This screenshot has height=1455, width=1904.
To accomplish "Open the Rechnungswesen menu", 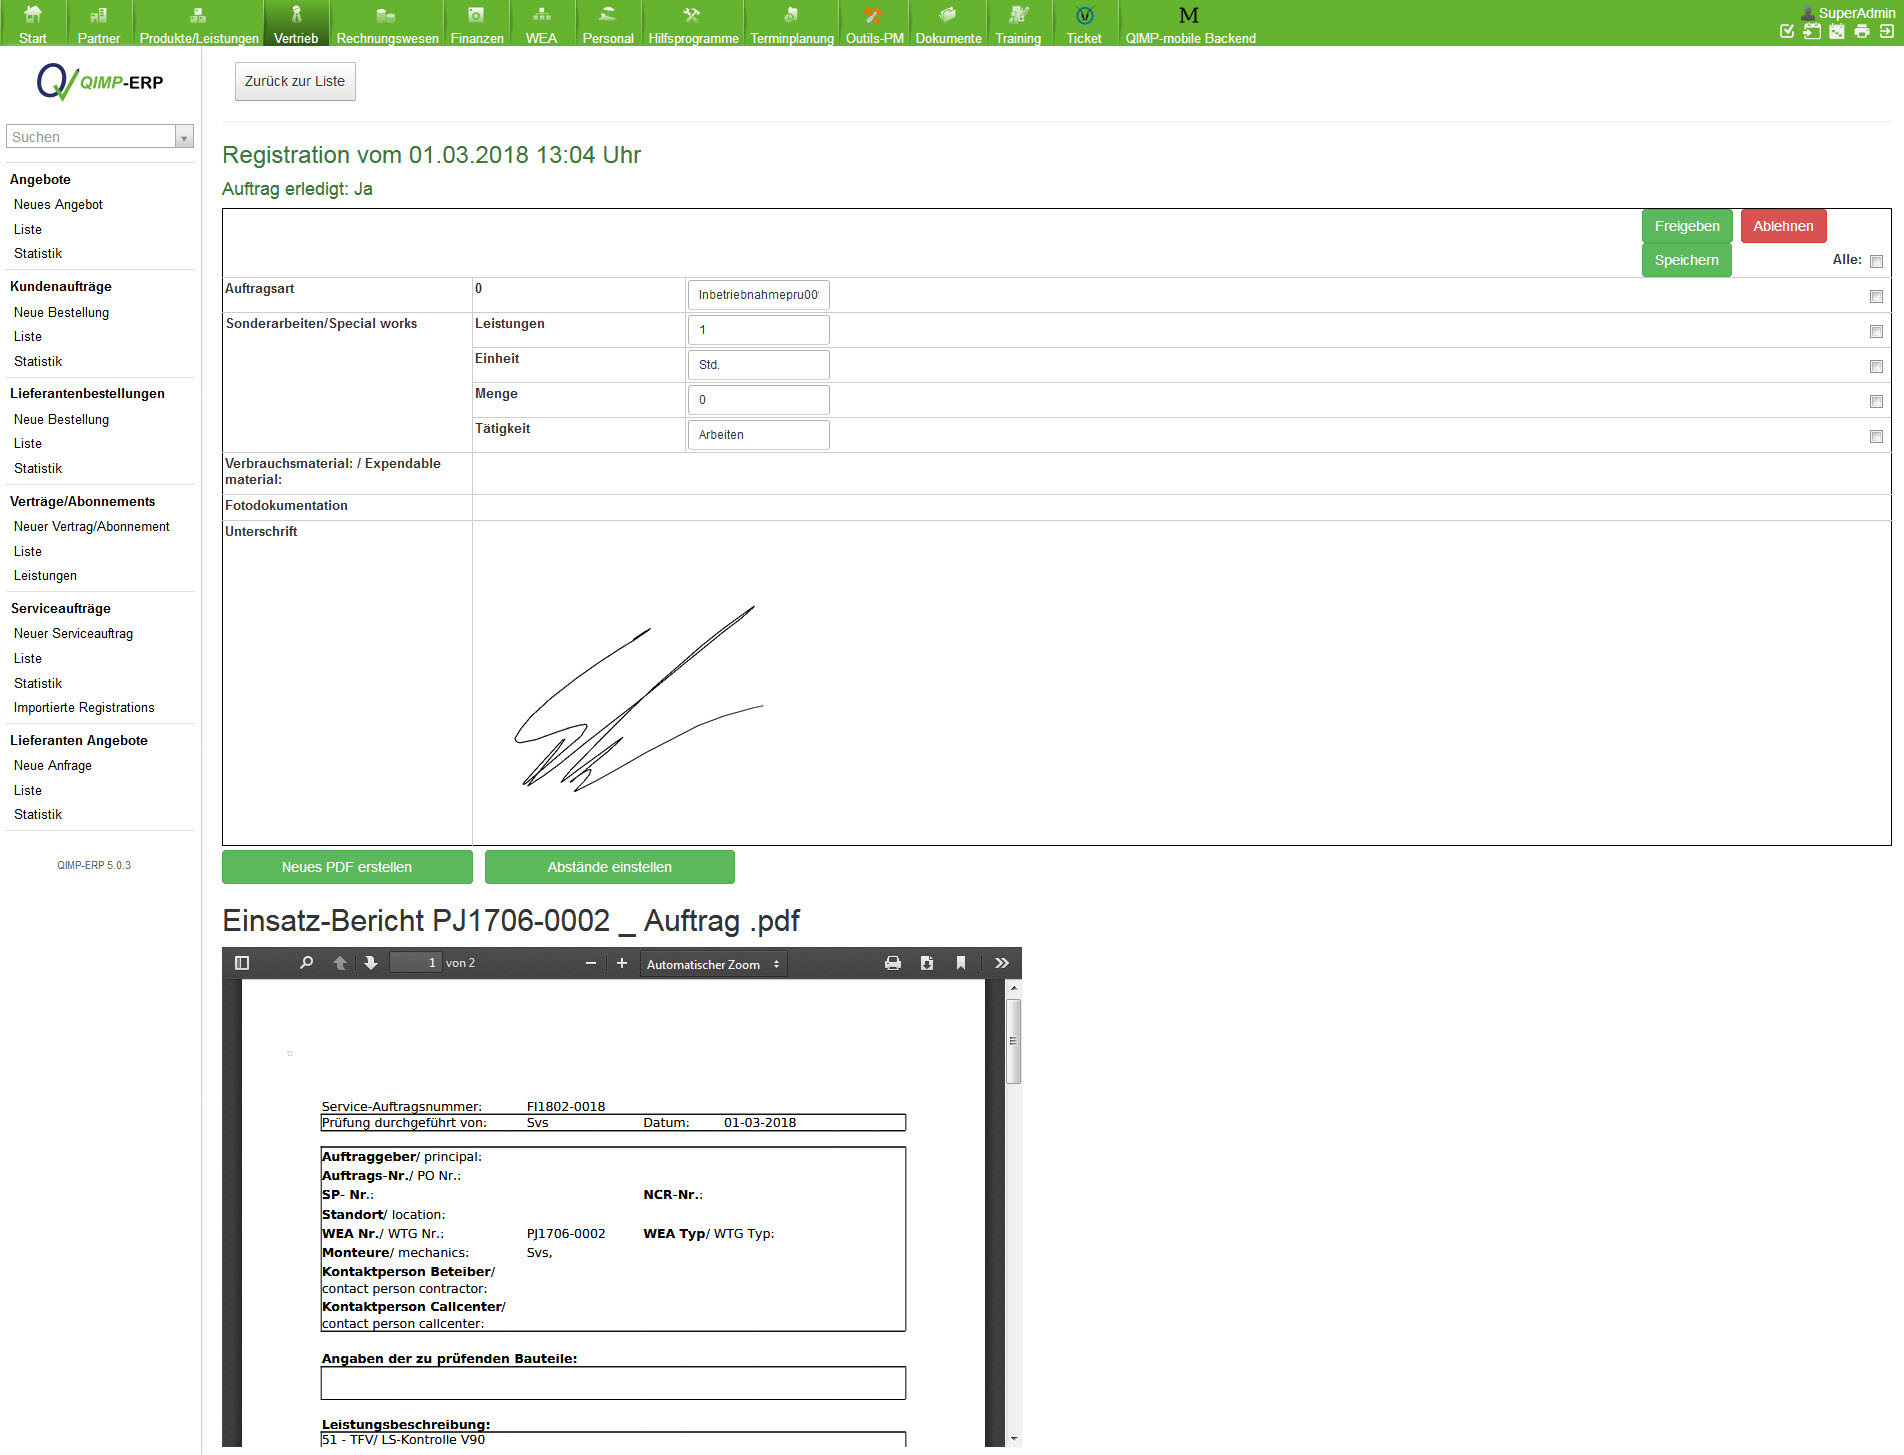I will (x=387, y=24).
